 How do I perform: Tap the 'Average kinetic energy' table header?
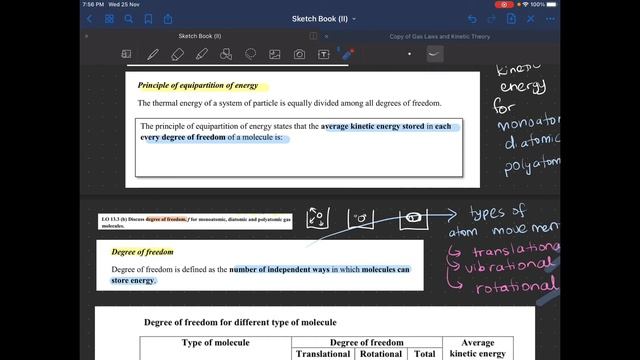tap(478, 348)
